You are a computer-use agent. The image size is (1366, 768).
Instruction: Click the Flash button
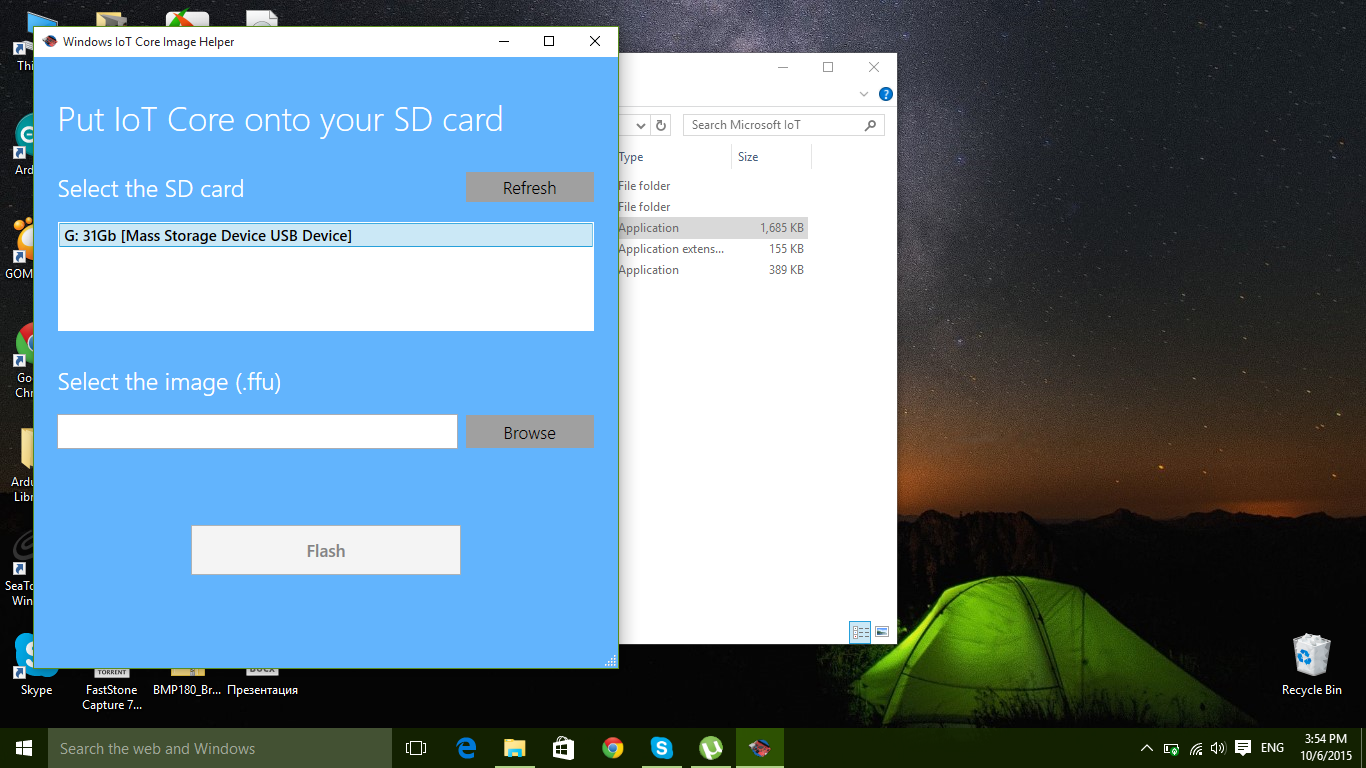(326, 550)
